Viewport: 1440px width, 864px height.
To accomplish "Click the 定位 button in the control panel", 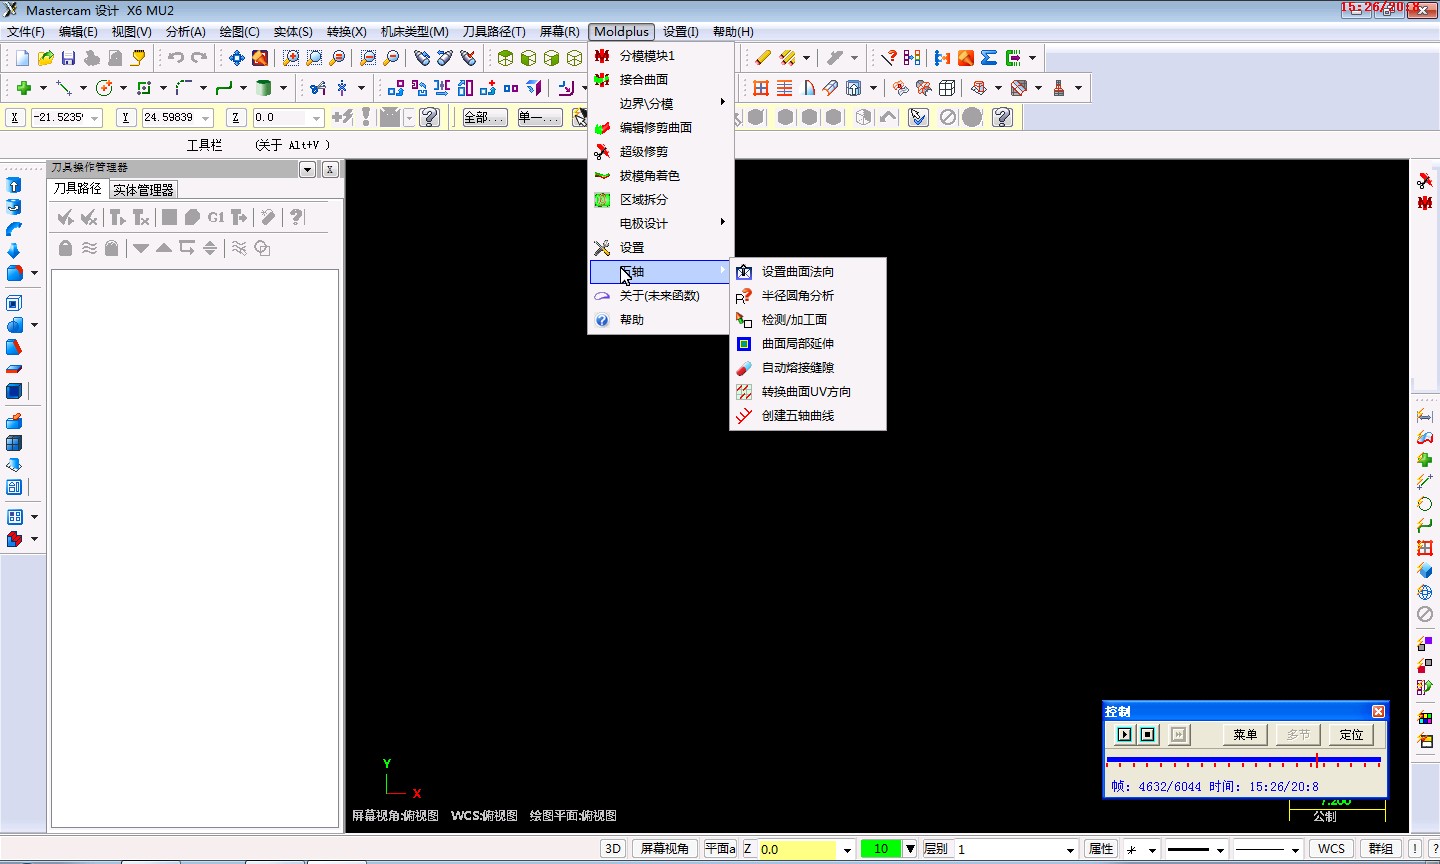I will click(x=1351, y=735).
